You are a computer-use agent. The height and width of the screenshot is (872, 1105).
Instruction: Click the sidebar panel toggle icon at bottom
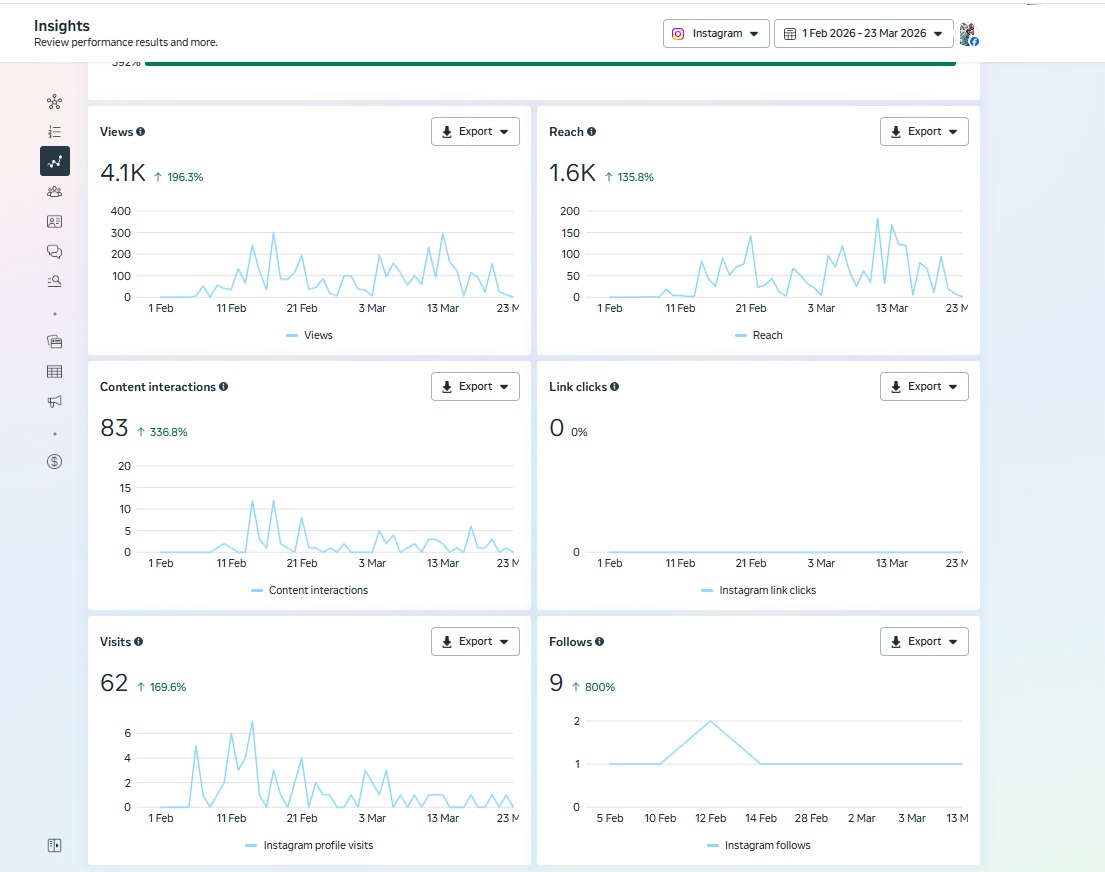(x=54, y=845)
